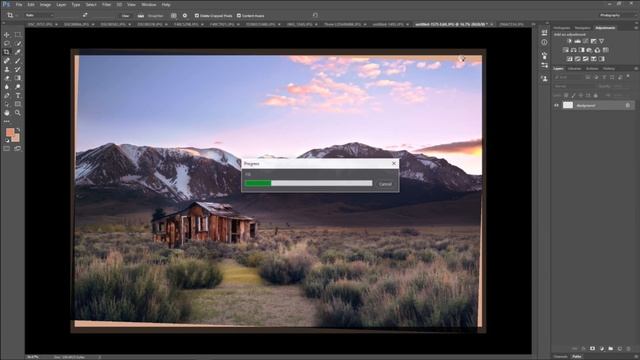Select the Gradient tool

(x=18, y=78)
